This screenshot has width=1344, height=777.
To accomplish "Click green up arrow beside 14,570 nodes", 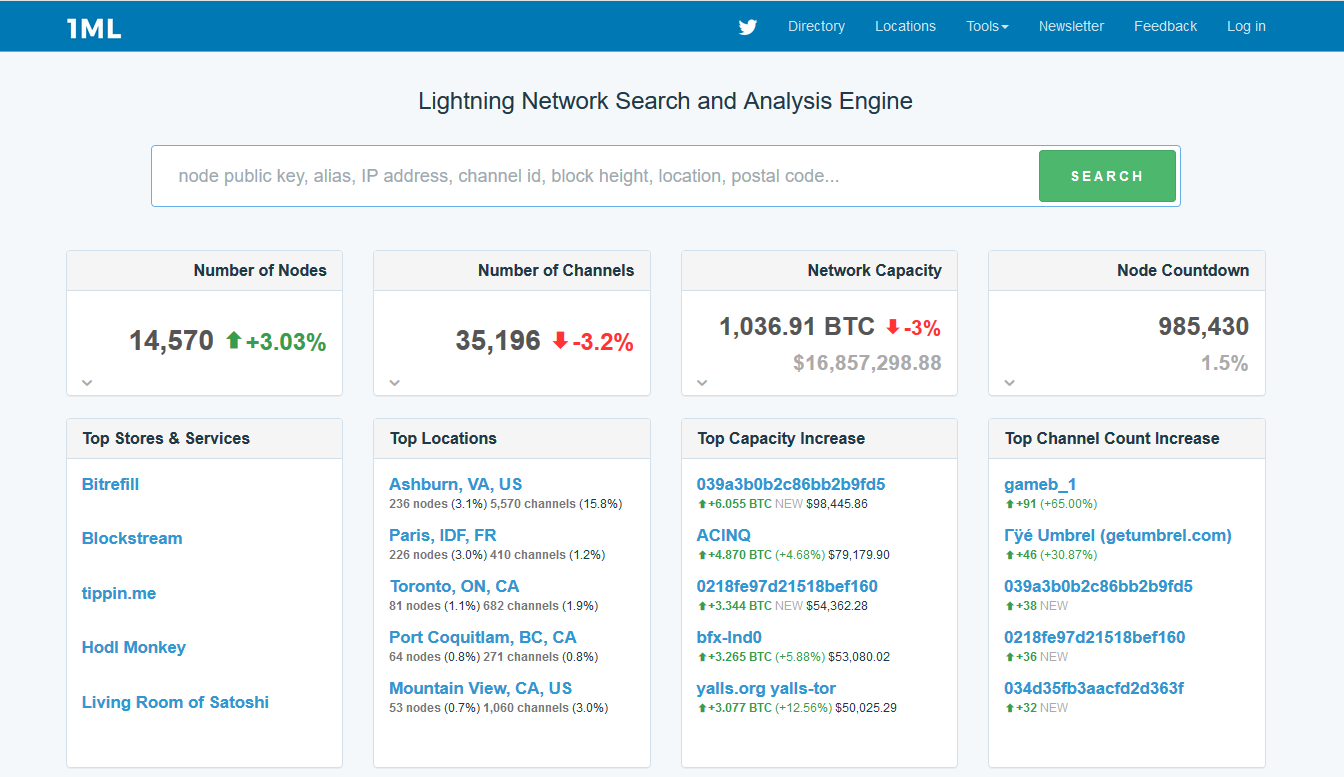I will 234,340.
